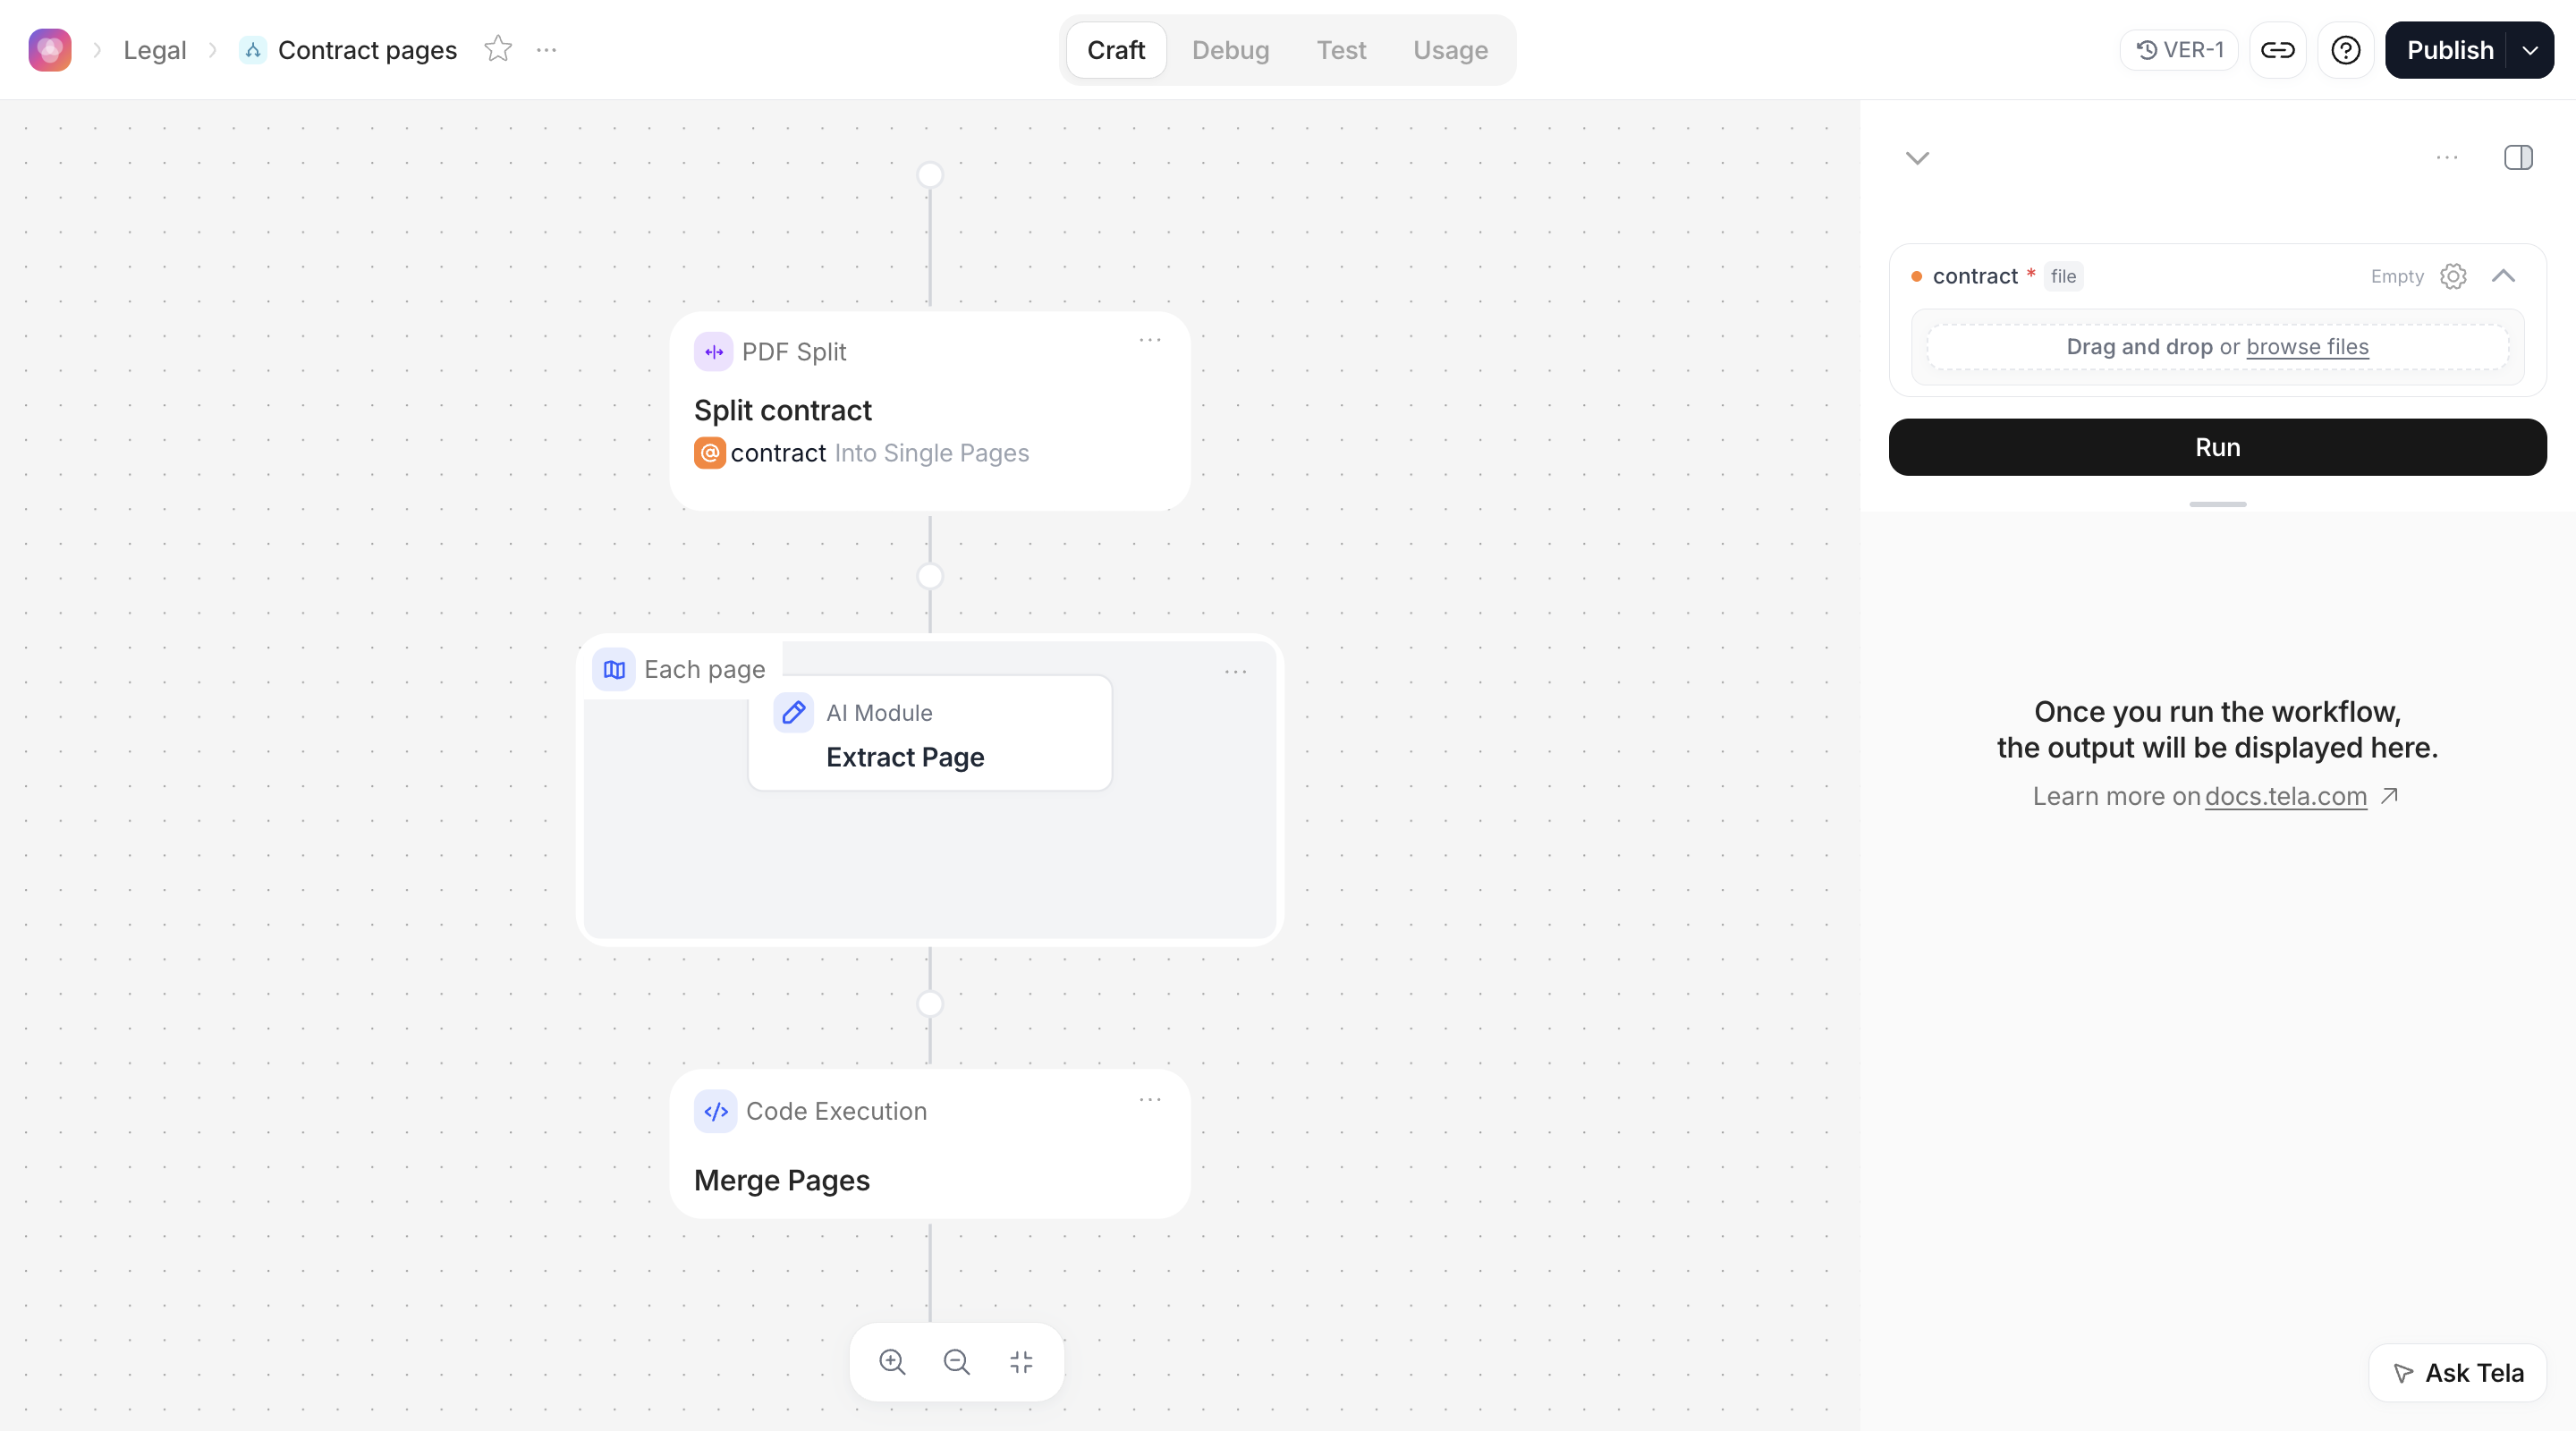
Task: Grab the panel resize handle bar
Action: (2217, 504)
